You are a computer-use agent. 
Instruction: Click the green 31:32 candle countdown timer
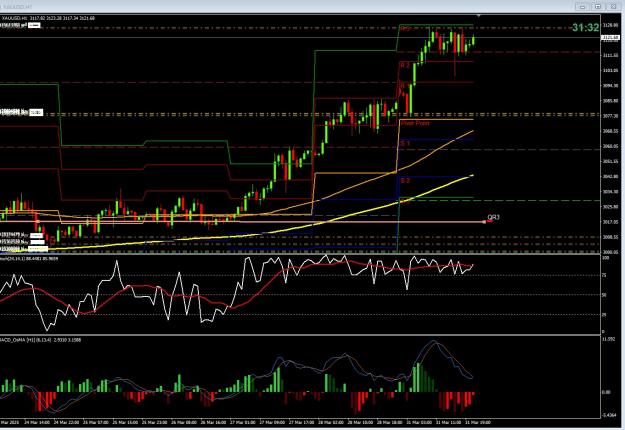(585, 27)
